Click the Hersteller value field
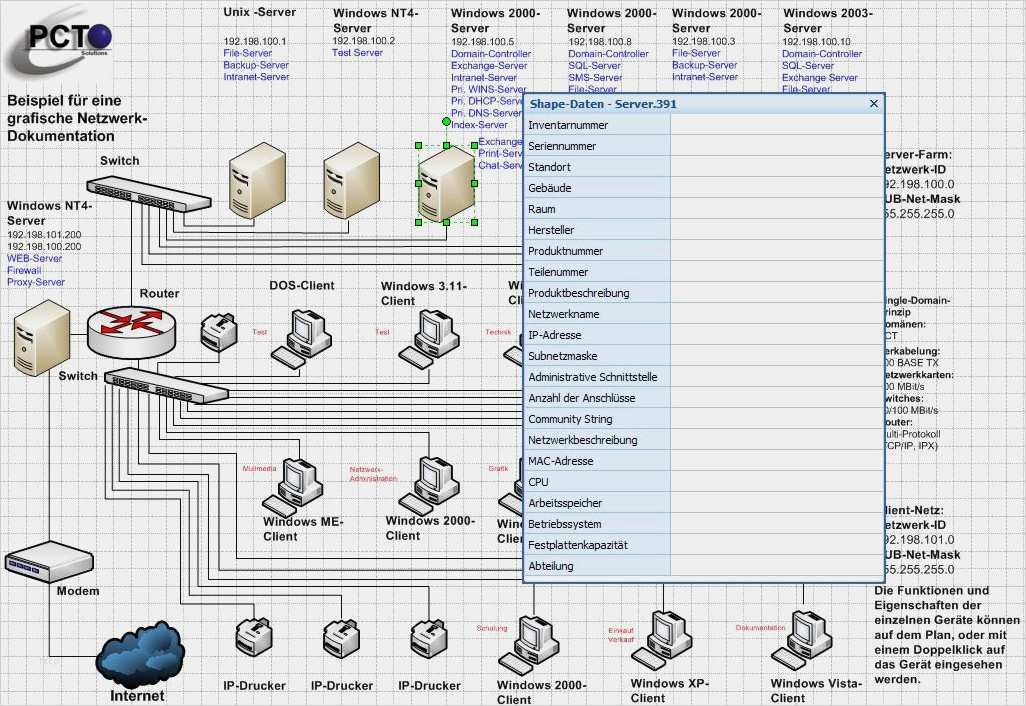The height and width of the screenshot is (706, 1026). point(777,230)
